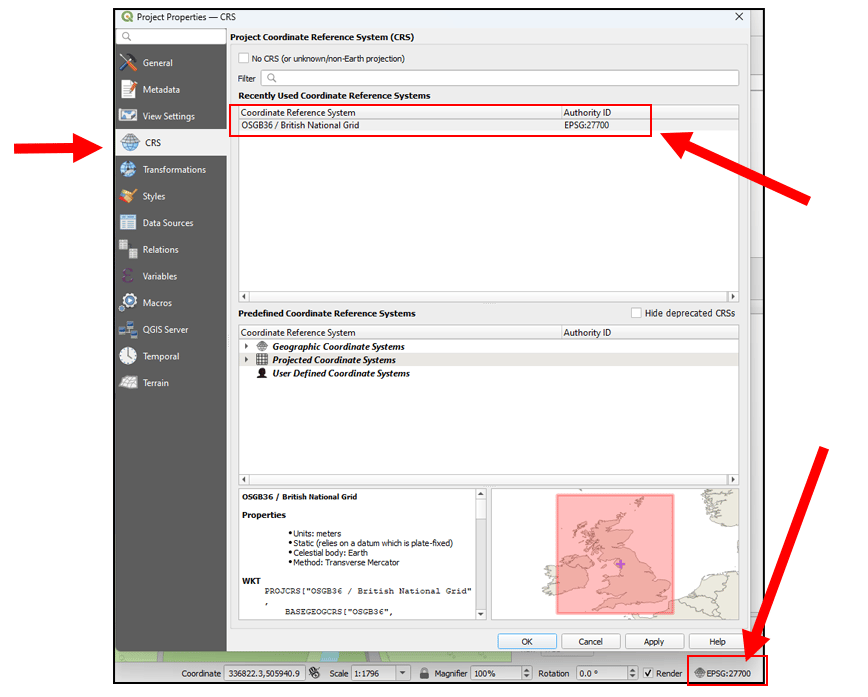868x697 pixels.
Task: Open the Transformations globe icon
Action: (128, 170)
